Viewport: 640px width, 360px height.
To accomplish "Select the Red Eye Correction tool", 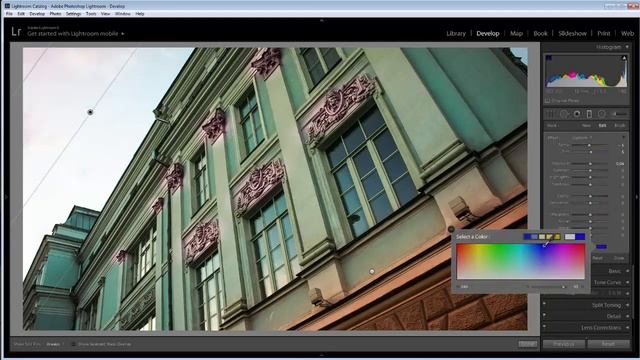I will (577, 114).
